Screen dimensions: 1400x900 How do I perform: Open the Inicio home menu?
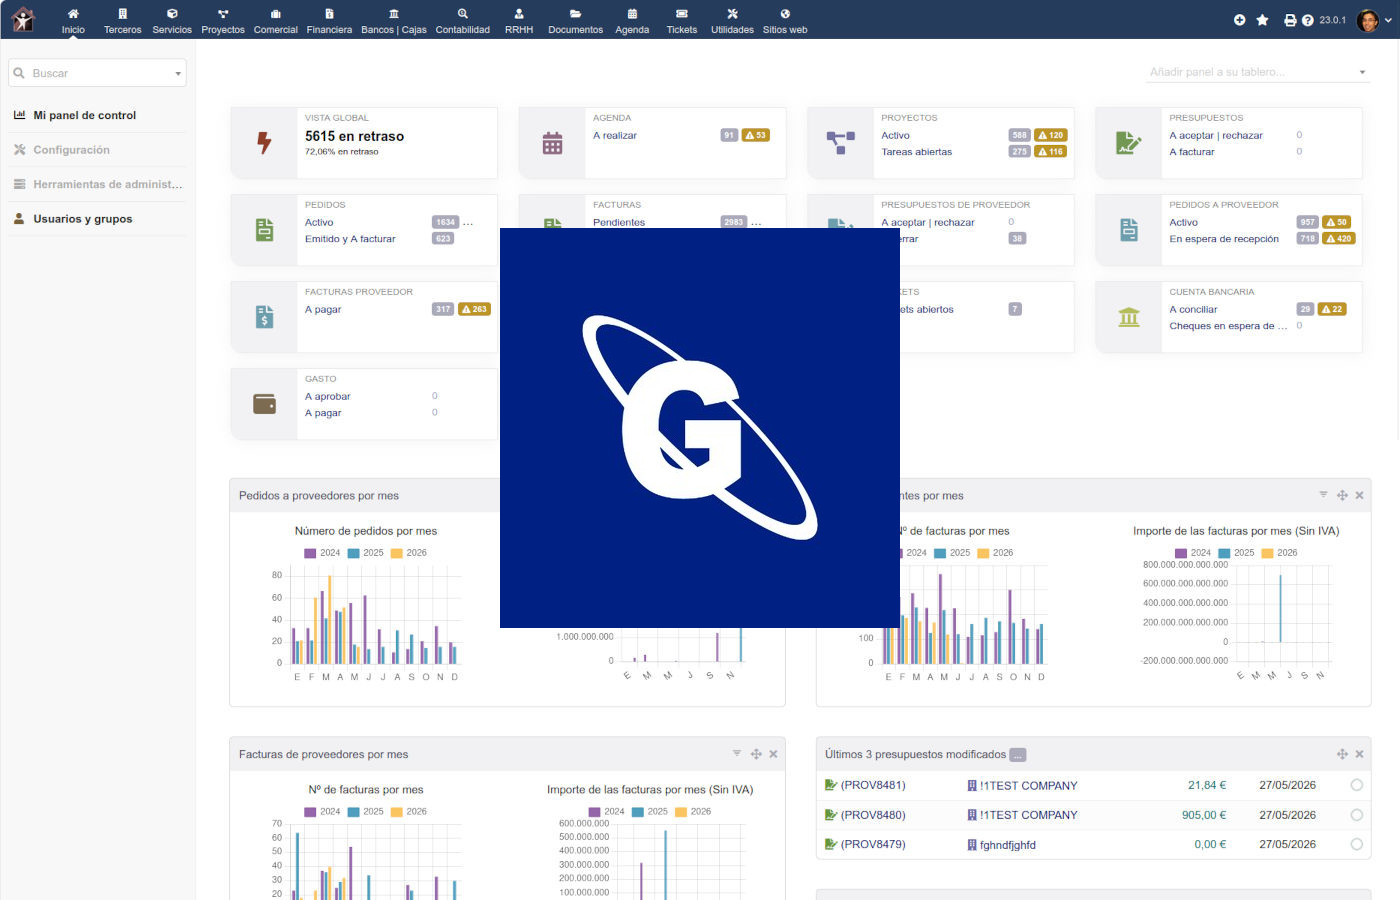pos(73,20)
